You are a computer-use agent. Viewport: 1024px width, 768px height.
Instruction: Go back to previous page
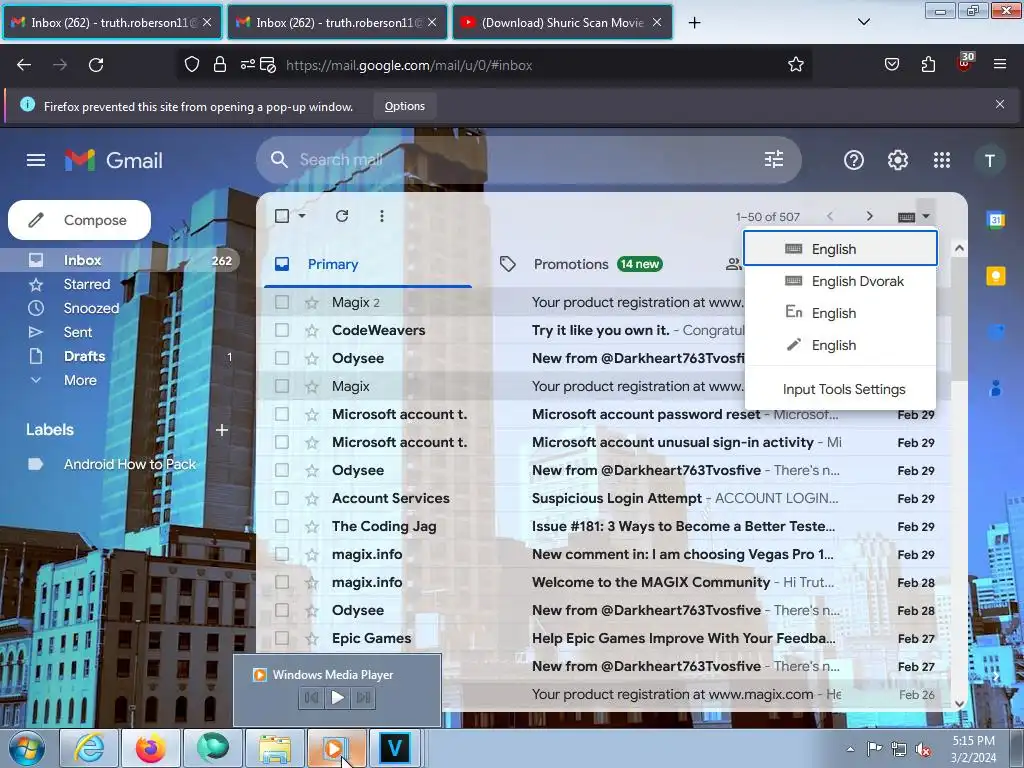[24, 65]
